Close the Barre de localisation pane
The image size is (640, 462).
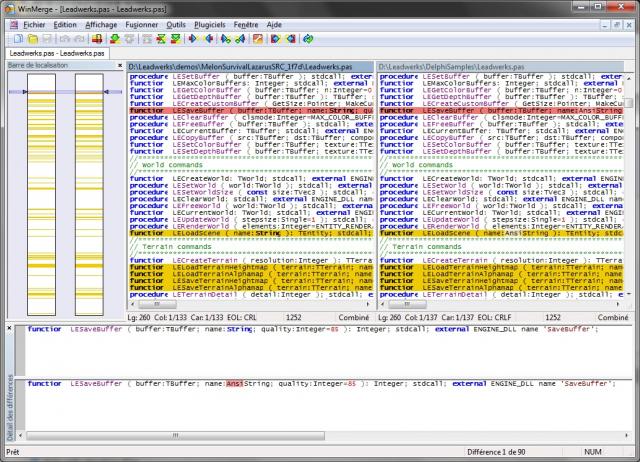click(x=121, y=65)
